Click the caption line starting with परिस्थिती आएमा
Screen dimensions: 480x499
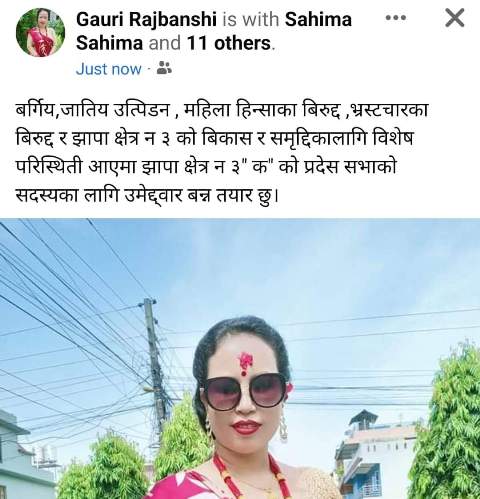[206, 166]
